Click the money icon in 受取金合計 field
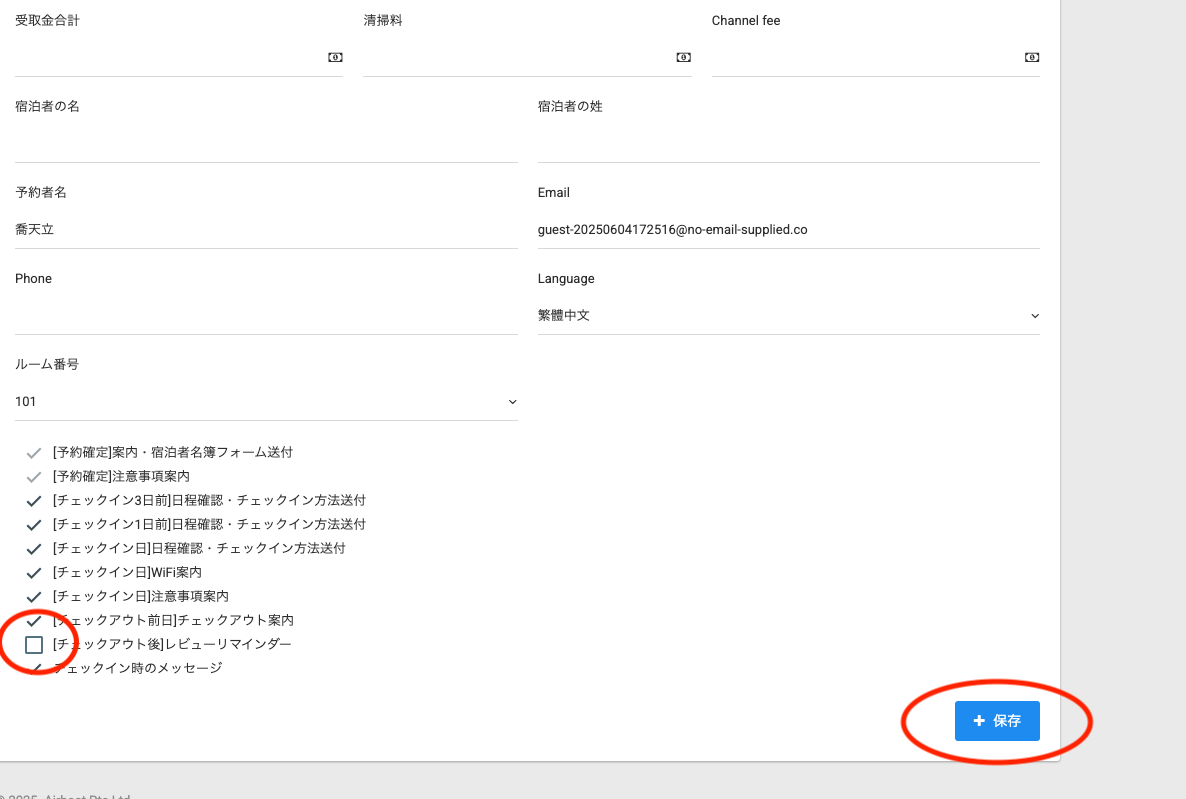Image resolution: width=1186 pixels, height=799 pixels. (x=335, y=58)
